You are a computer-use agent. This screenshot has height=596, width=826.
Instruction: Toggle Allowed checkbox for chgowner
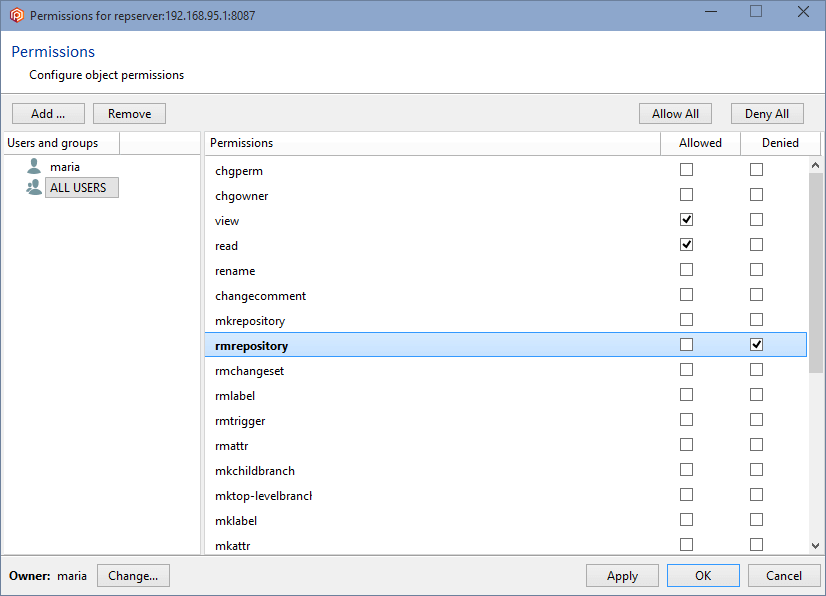[x=686, y=194]
